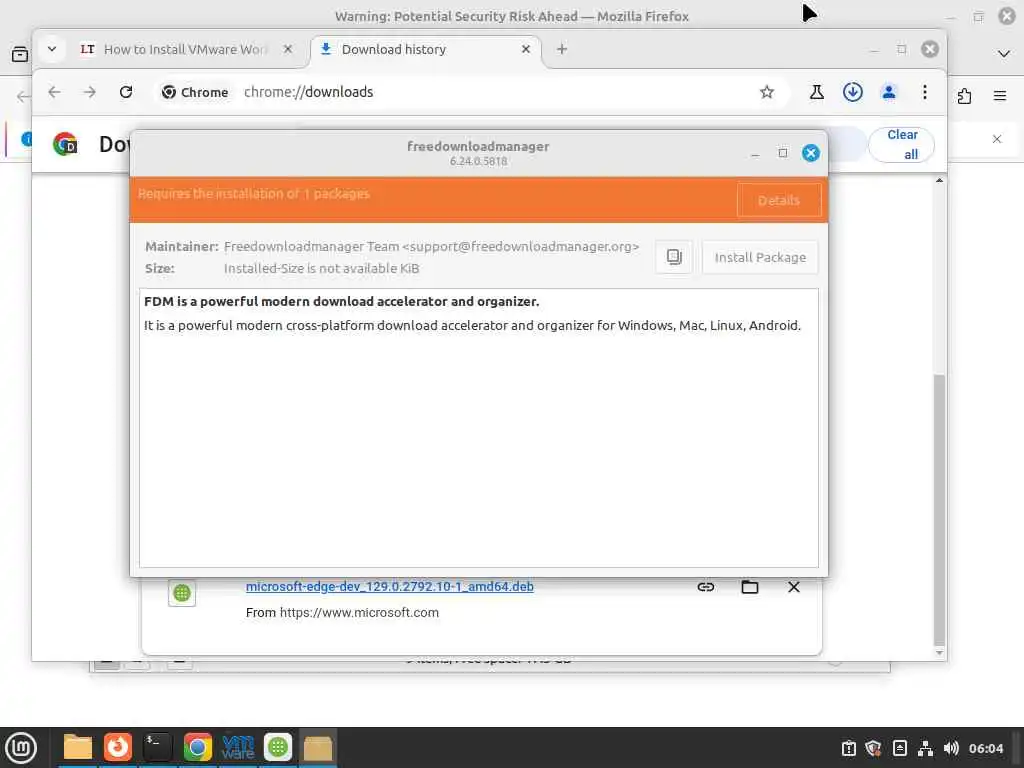The width and height of the screenshot is (1024, 768).
Task: Show the Edge deb file in folder
Action: (750, 586)
